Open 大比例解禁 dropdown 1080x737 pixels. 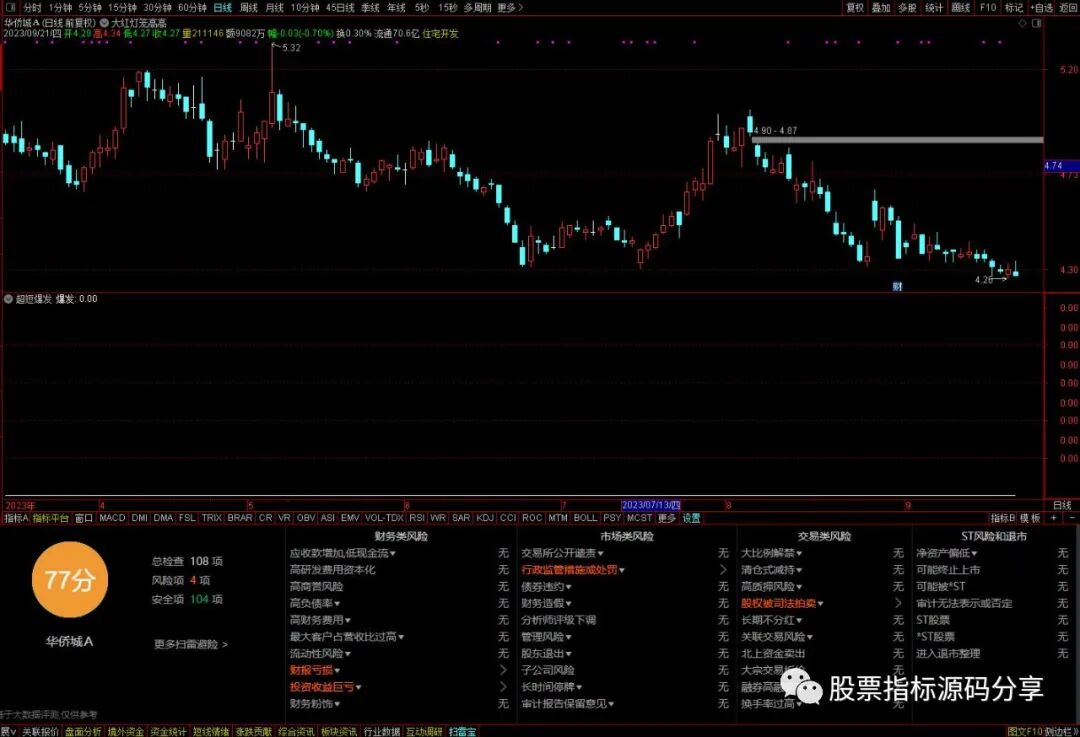[x=771, y=553]
